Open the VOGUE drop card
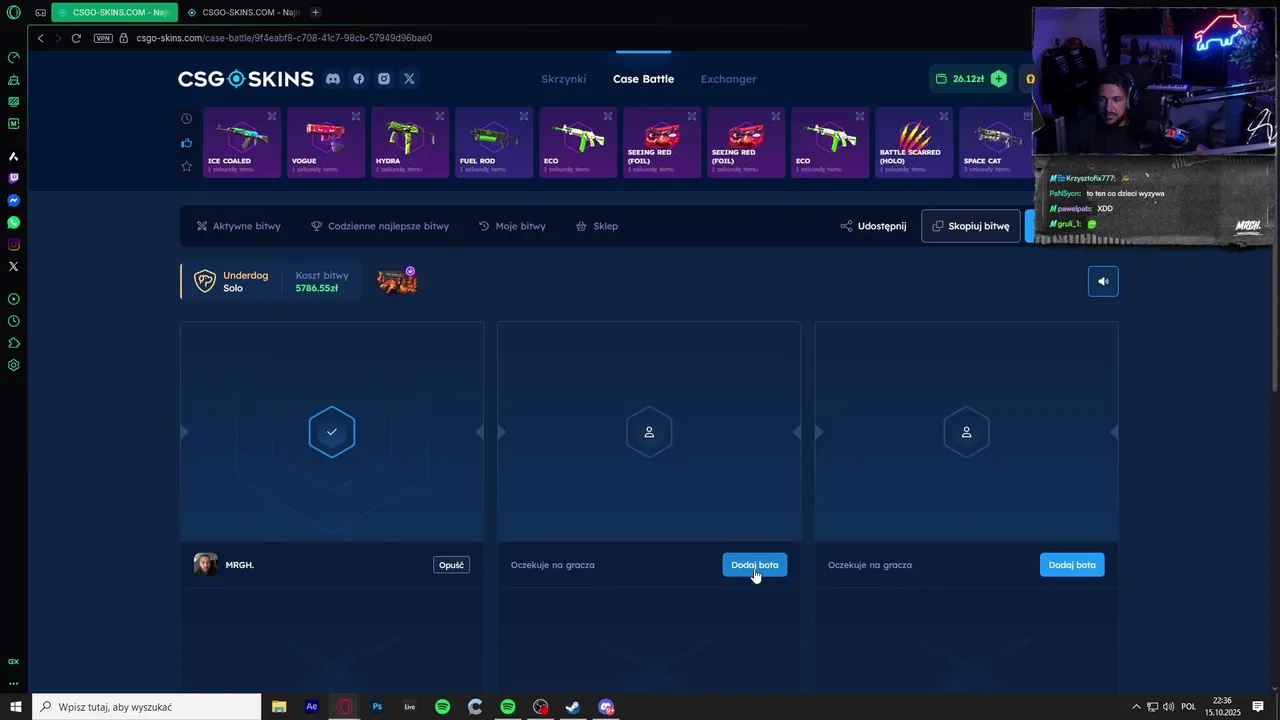This screenshot has width=1280, height=720. tap(326, 143)
